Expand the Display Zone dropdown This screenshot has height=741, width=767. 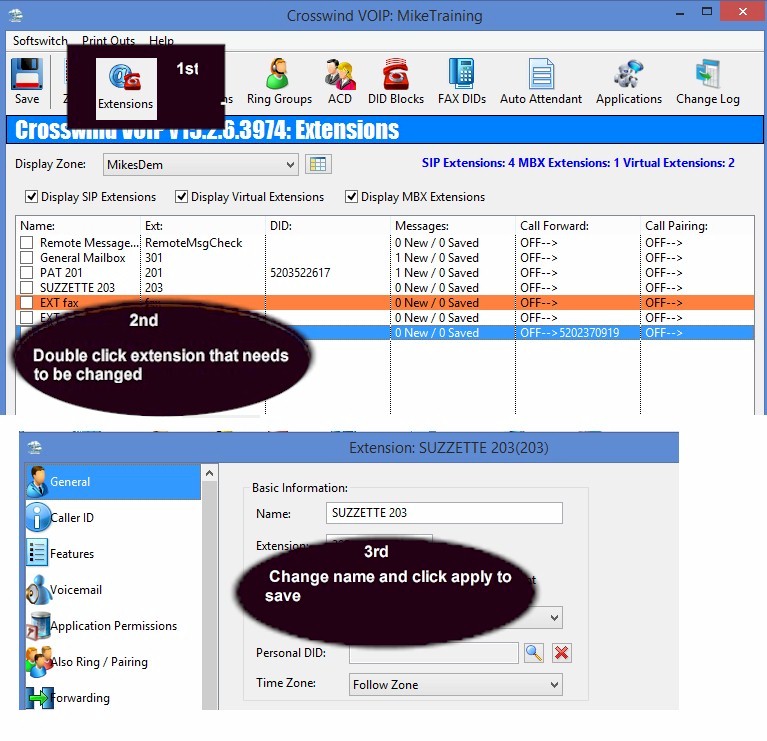pos(290,164)
